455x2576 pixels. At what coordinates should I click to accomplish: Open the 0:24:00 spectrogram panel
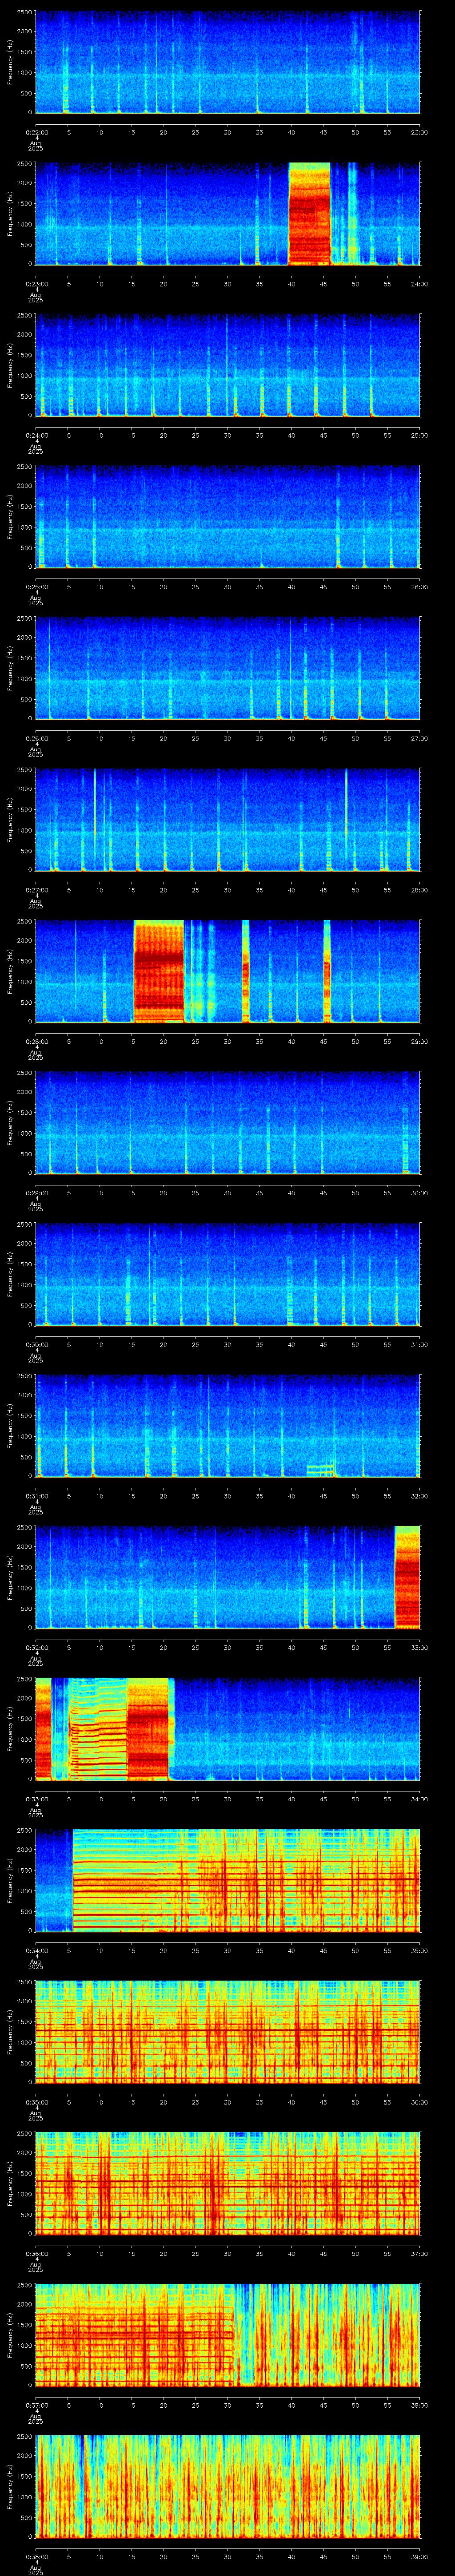pyautogui.click(x=228, y=365)
